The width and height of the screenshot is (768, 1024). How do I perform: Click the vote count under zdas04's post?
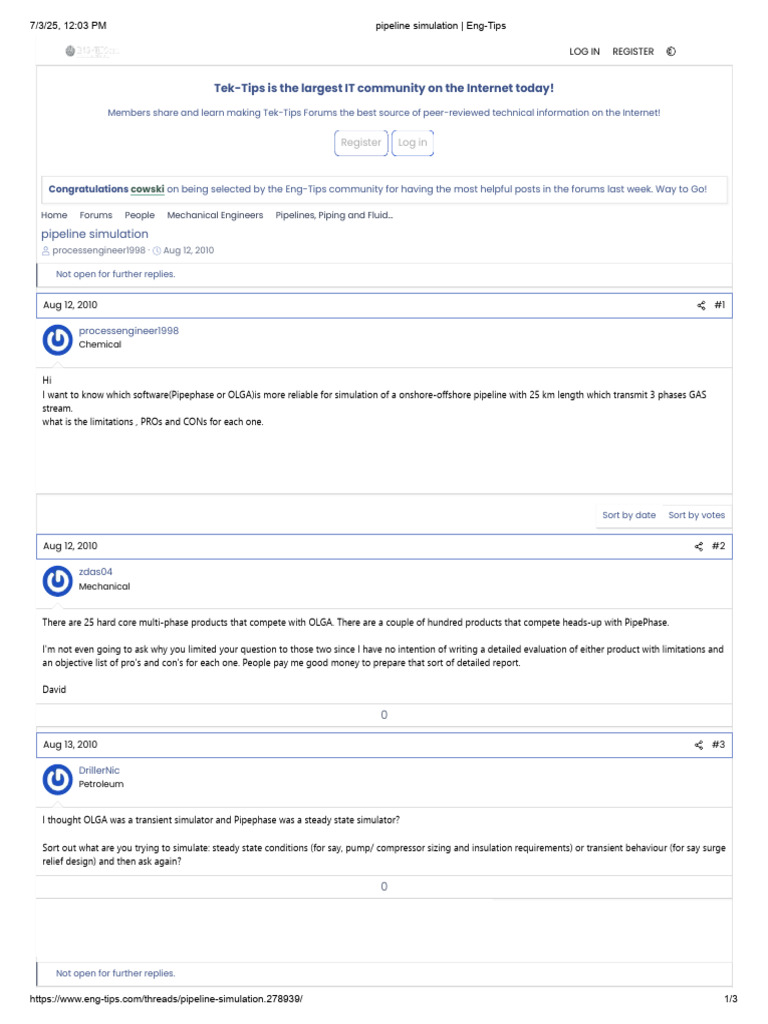pos(384,715)
